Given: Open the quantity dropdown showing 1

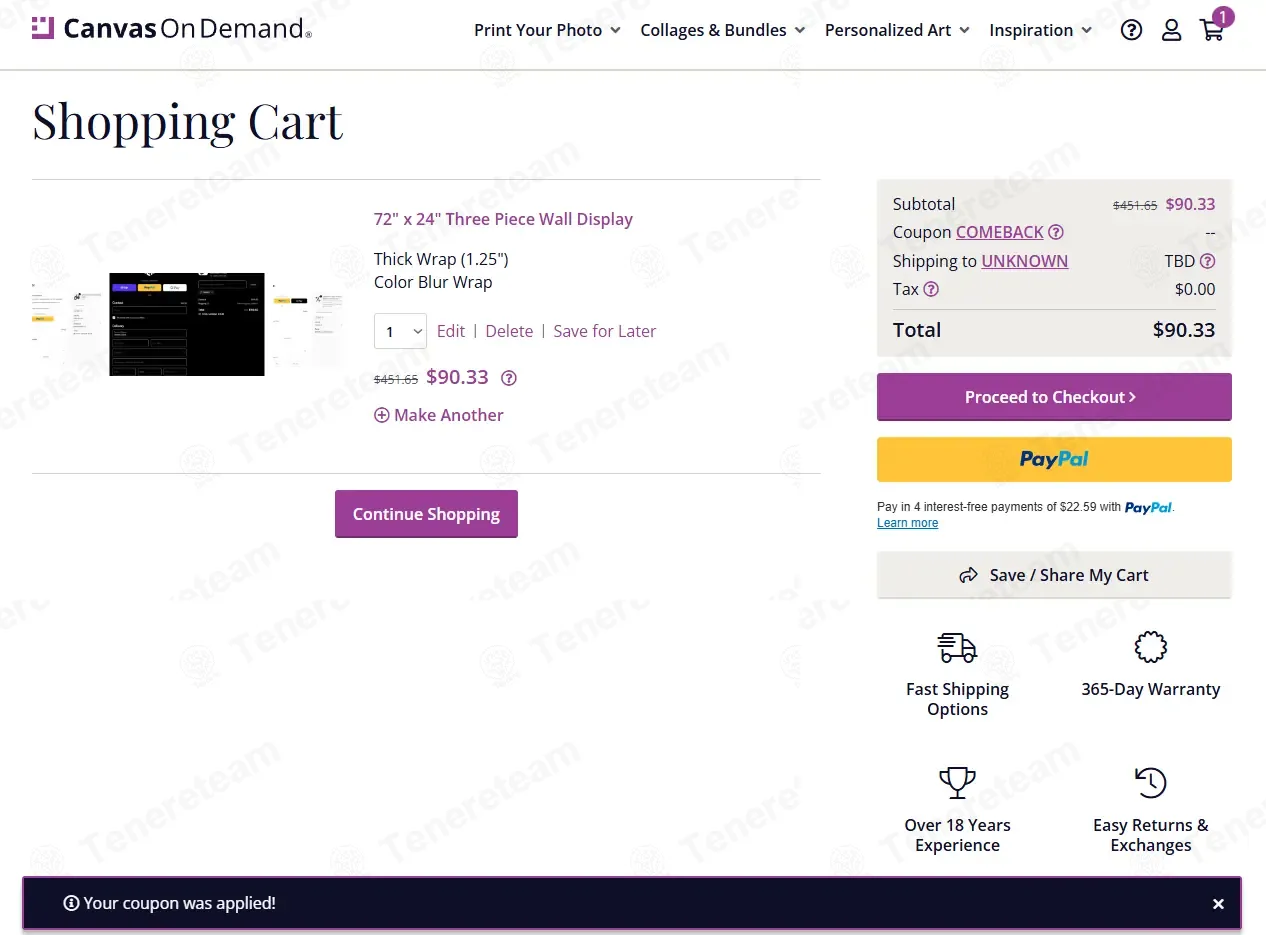Looking at the screenshot, I should (400, 331).
